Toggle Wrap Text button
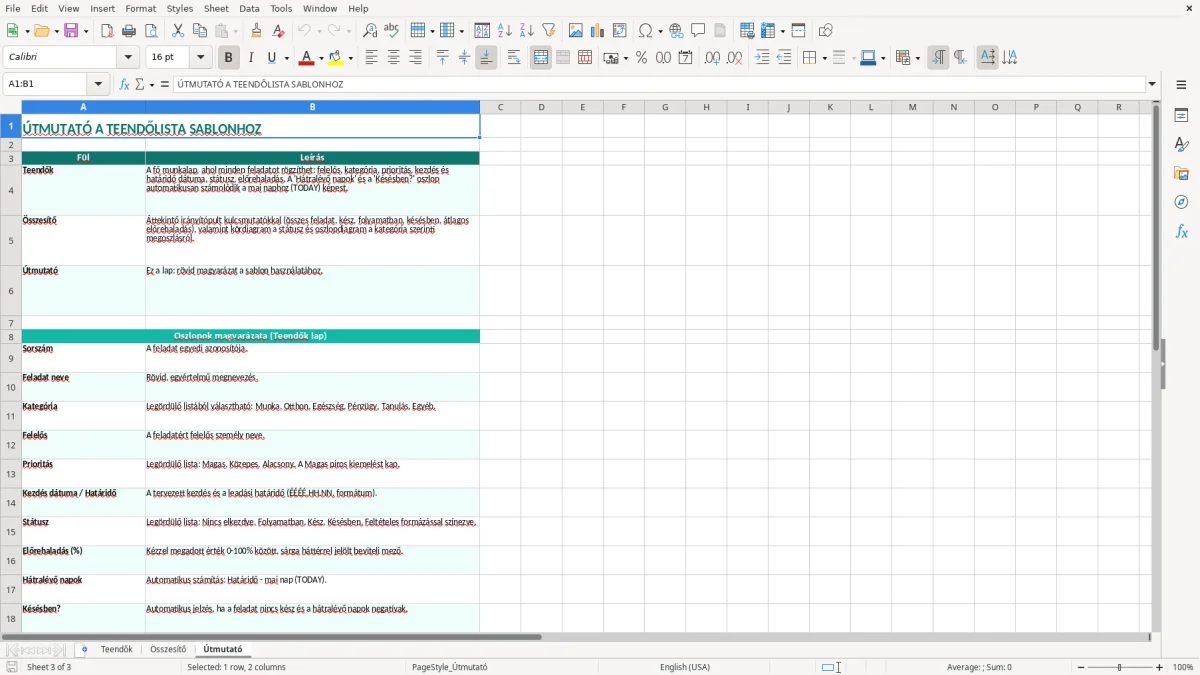 pyautogui.click(x=514, y=58)
